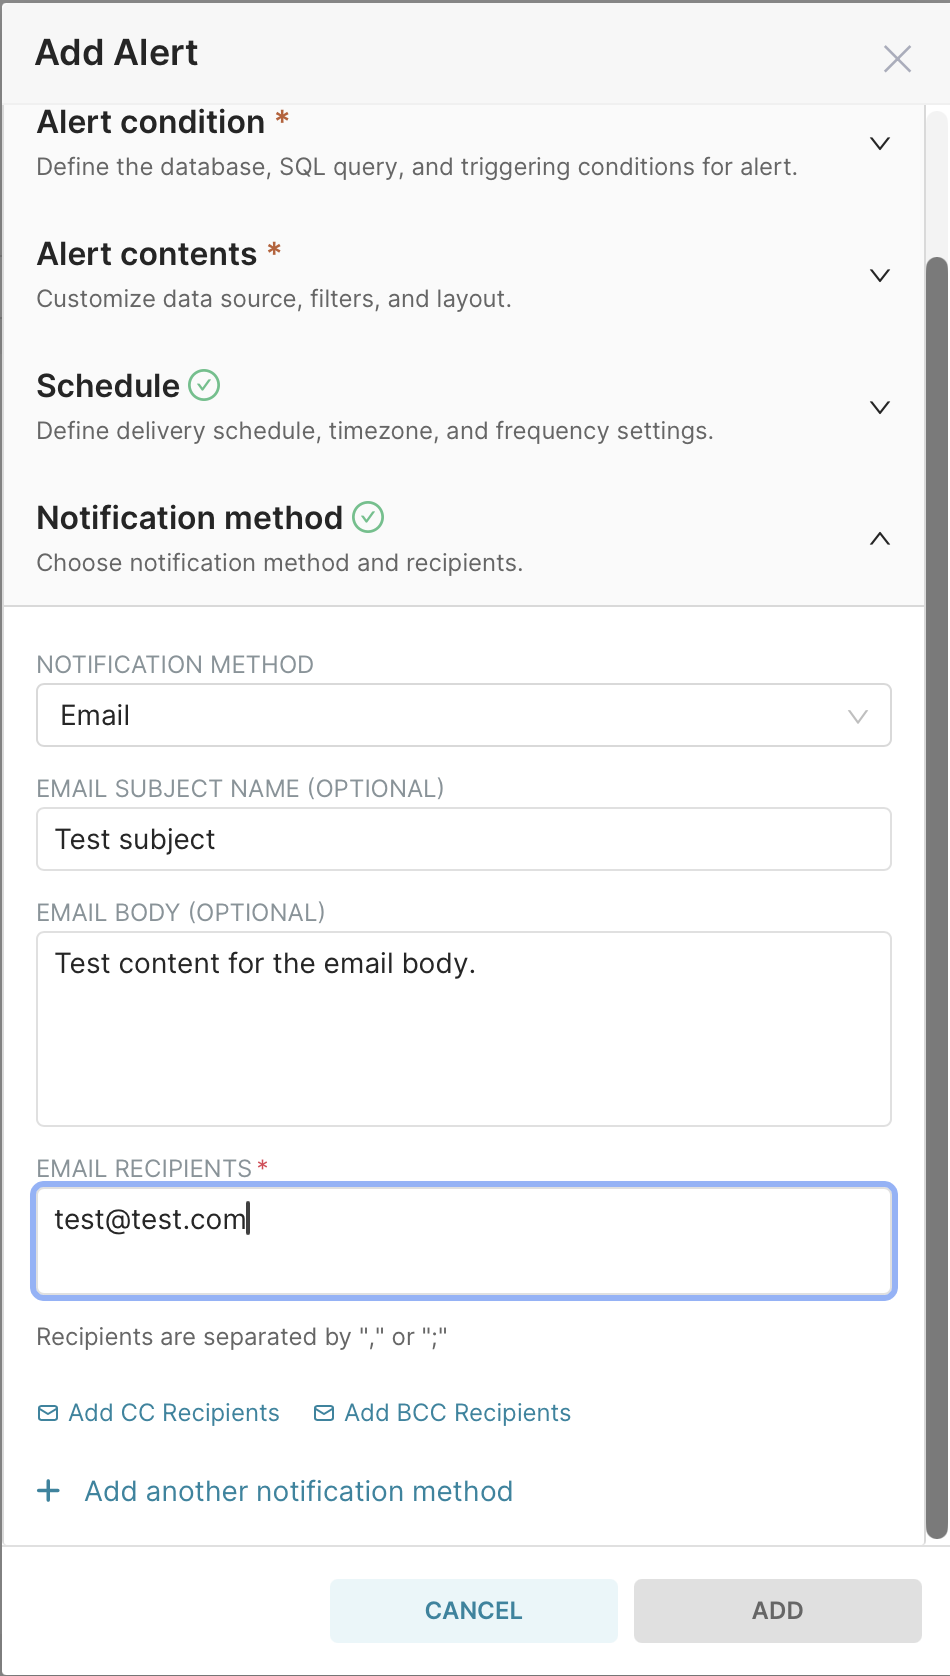Click into the Email body textarea
Image resolution: width=950 pixels, height=1676 pixels.
[463, 1028]
